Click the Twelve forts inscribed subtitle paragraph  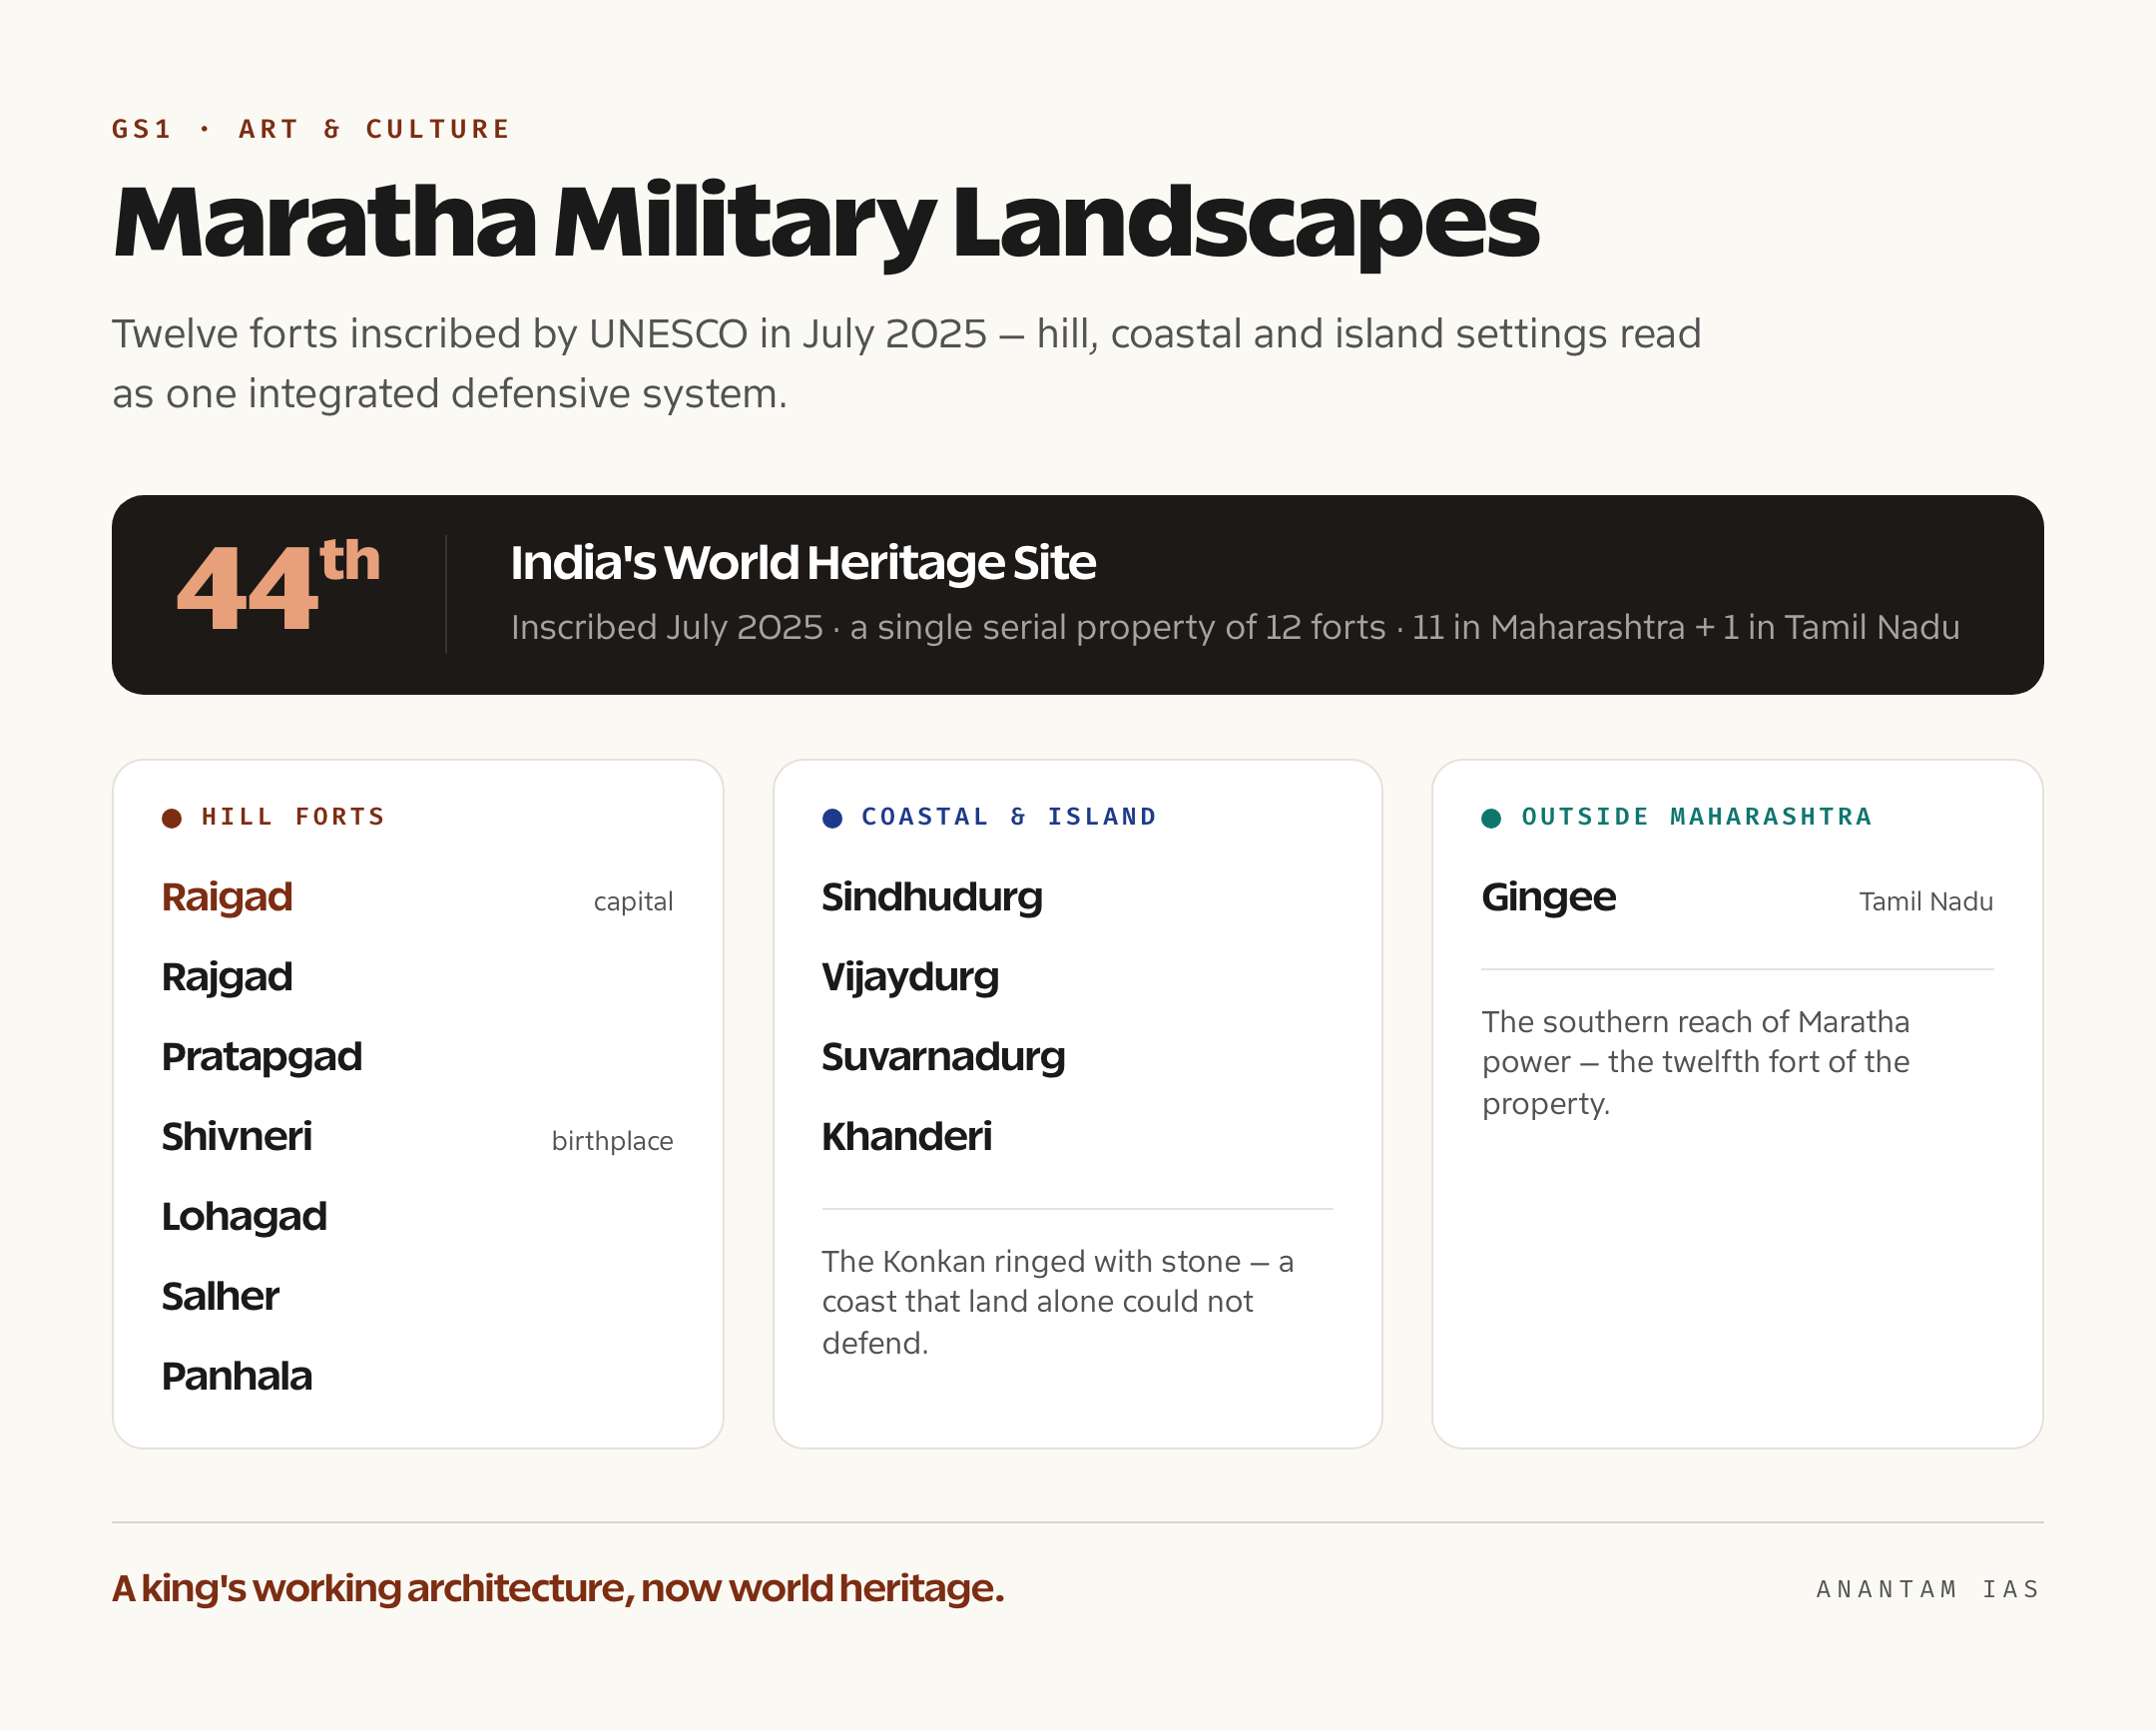click(x=907, y=364)
